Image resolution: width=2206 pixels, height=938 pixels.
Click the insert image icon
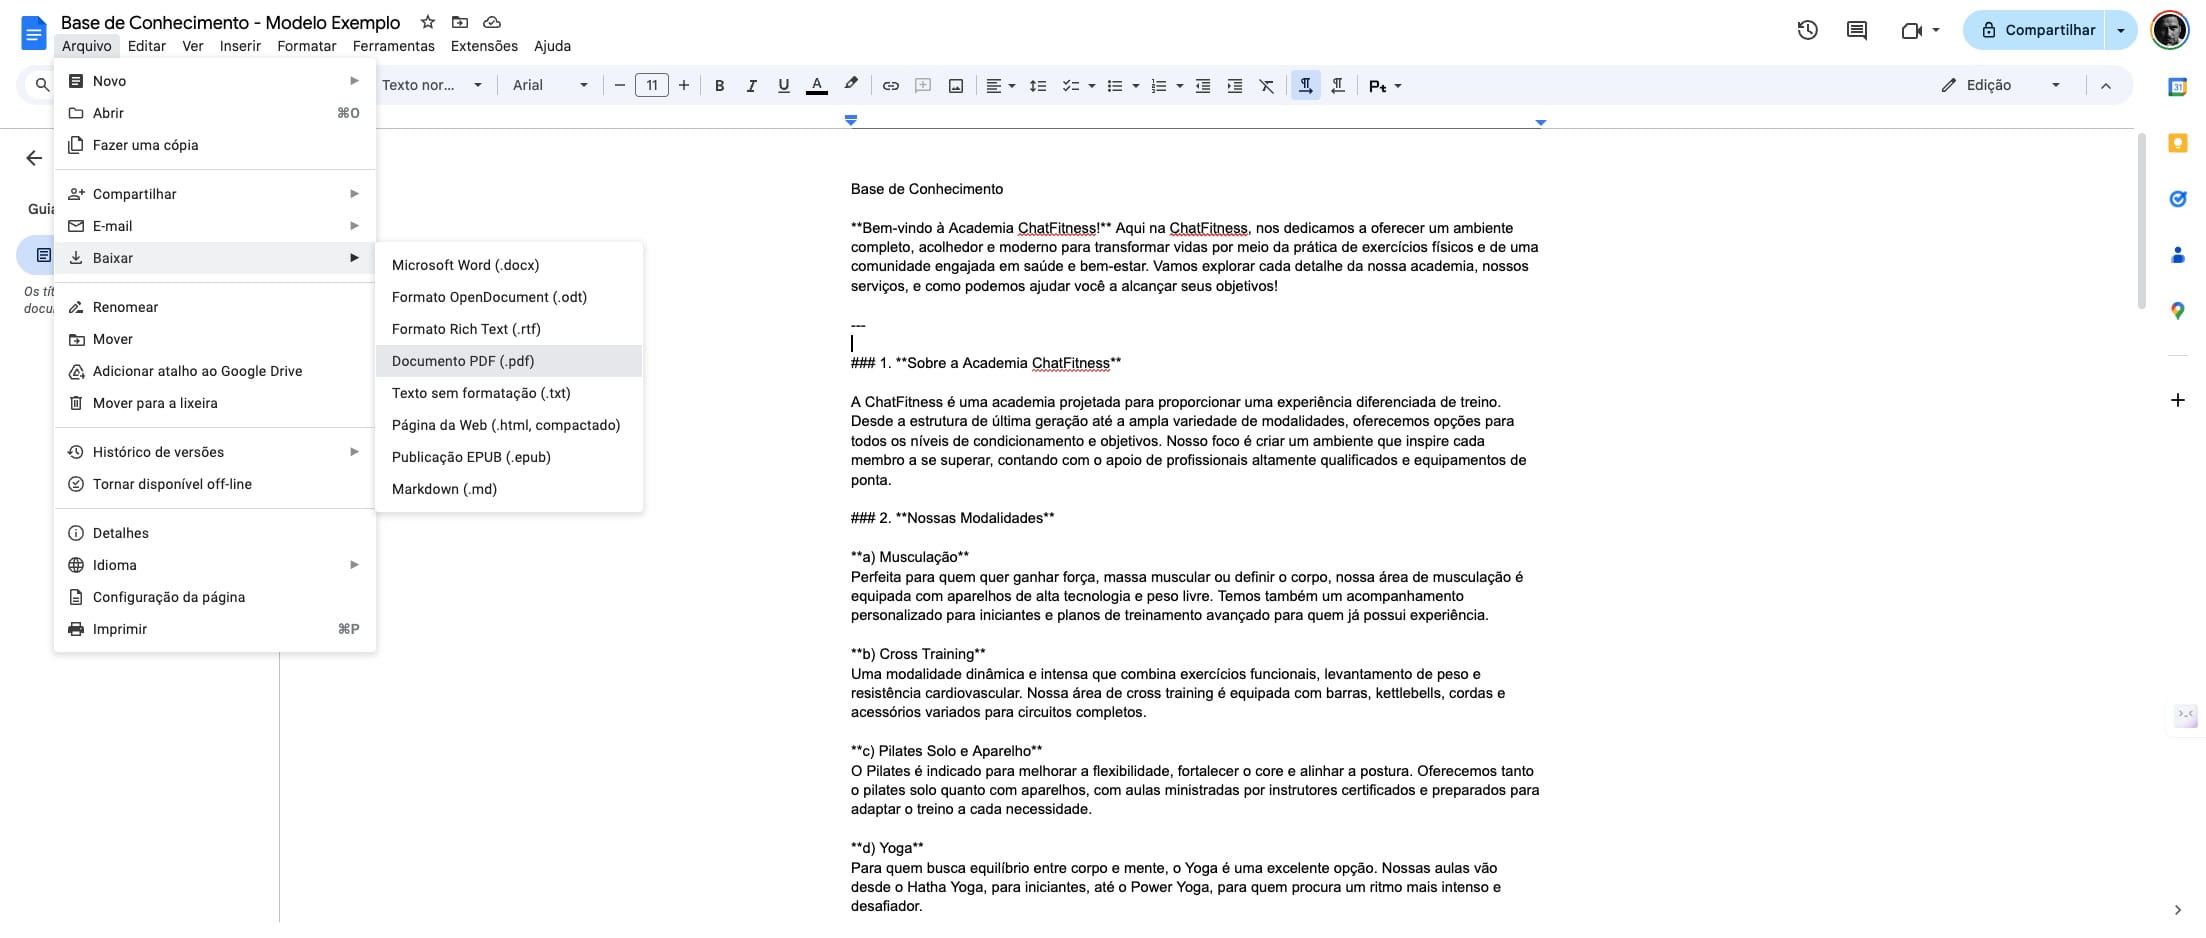956,86
